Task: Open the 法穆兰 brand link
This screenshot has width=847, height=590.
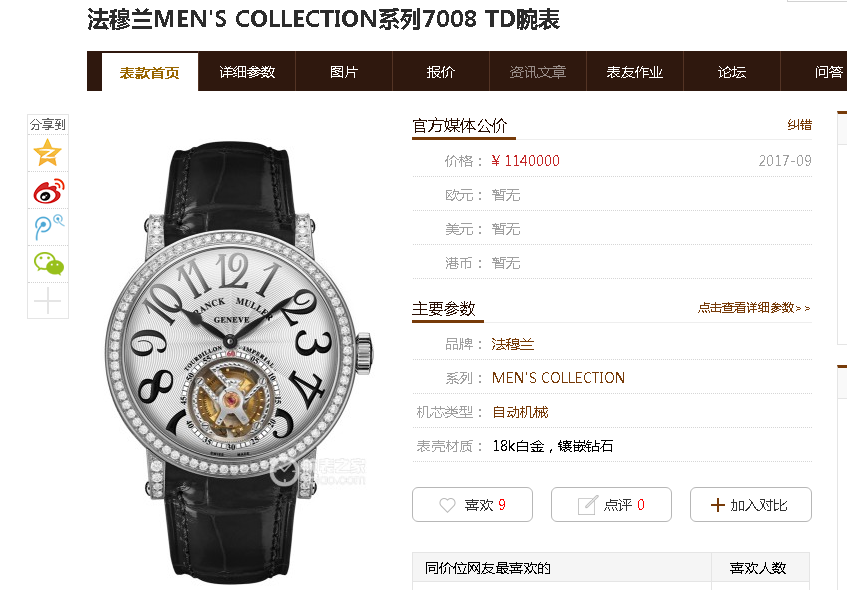Action: [x=513, y=344]
